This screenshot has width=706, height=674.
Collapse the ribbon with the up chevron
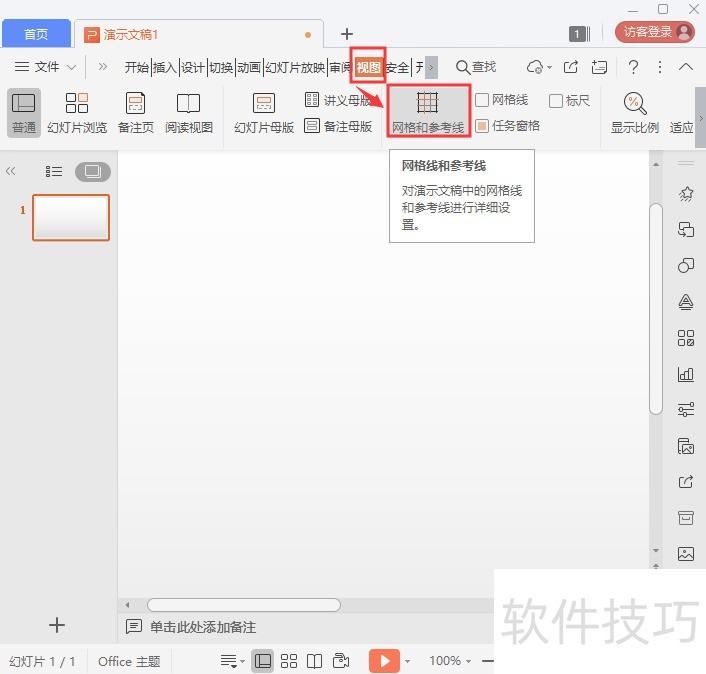tap(686, 67)
